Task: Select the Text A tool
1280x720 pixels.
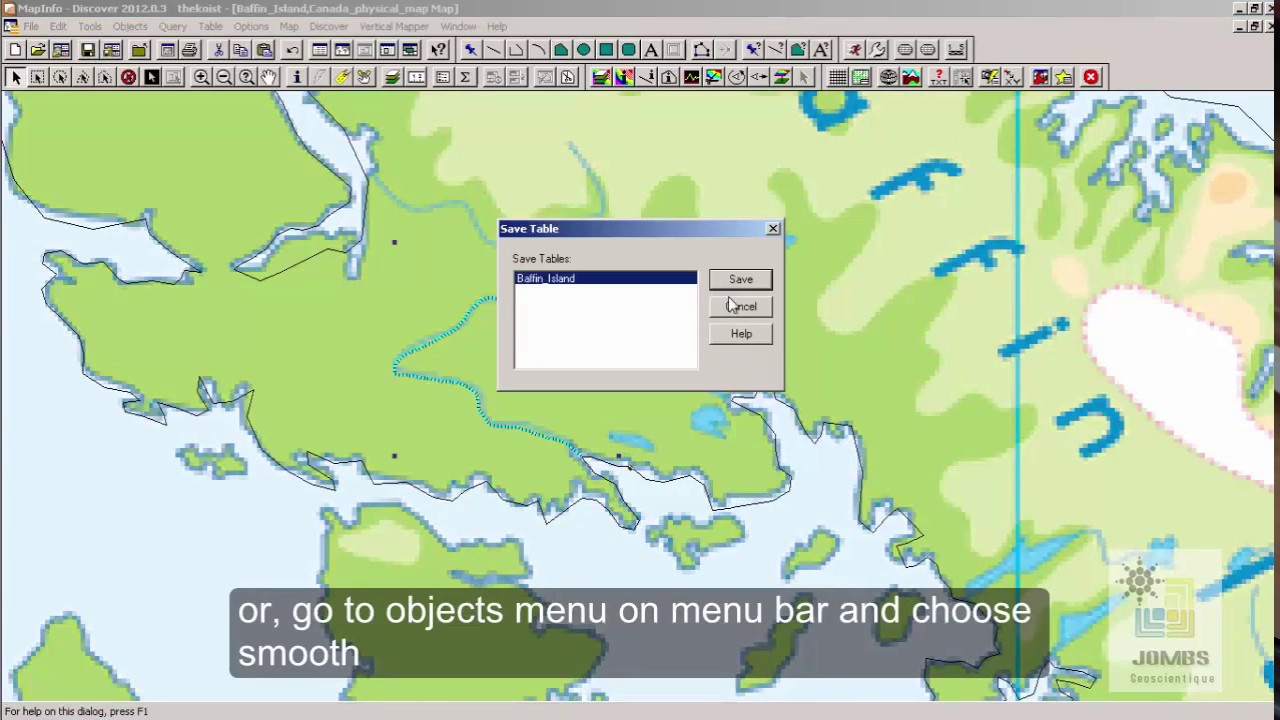Action: (x=651, y=50)
